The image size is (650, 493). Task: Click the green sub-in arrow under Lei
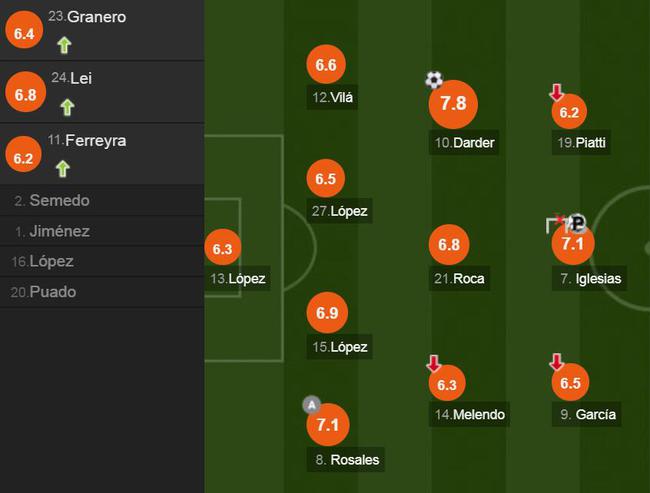[x=67, y=107]
